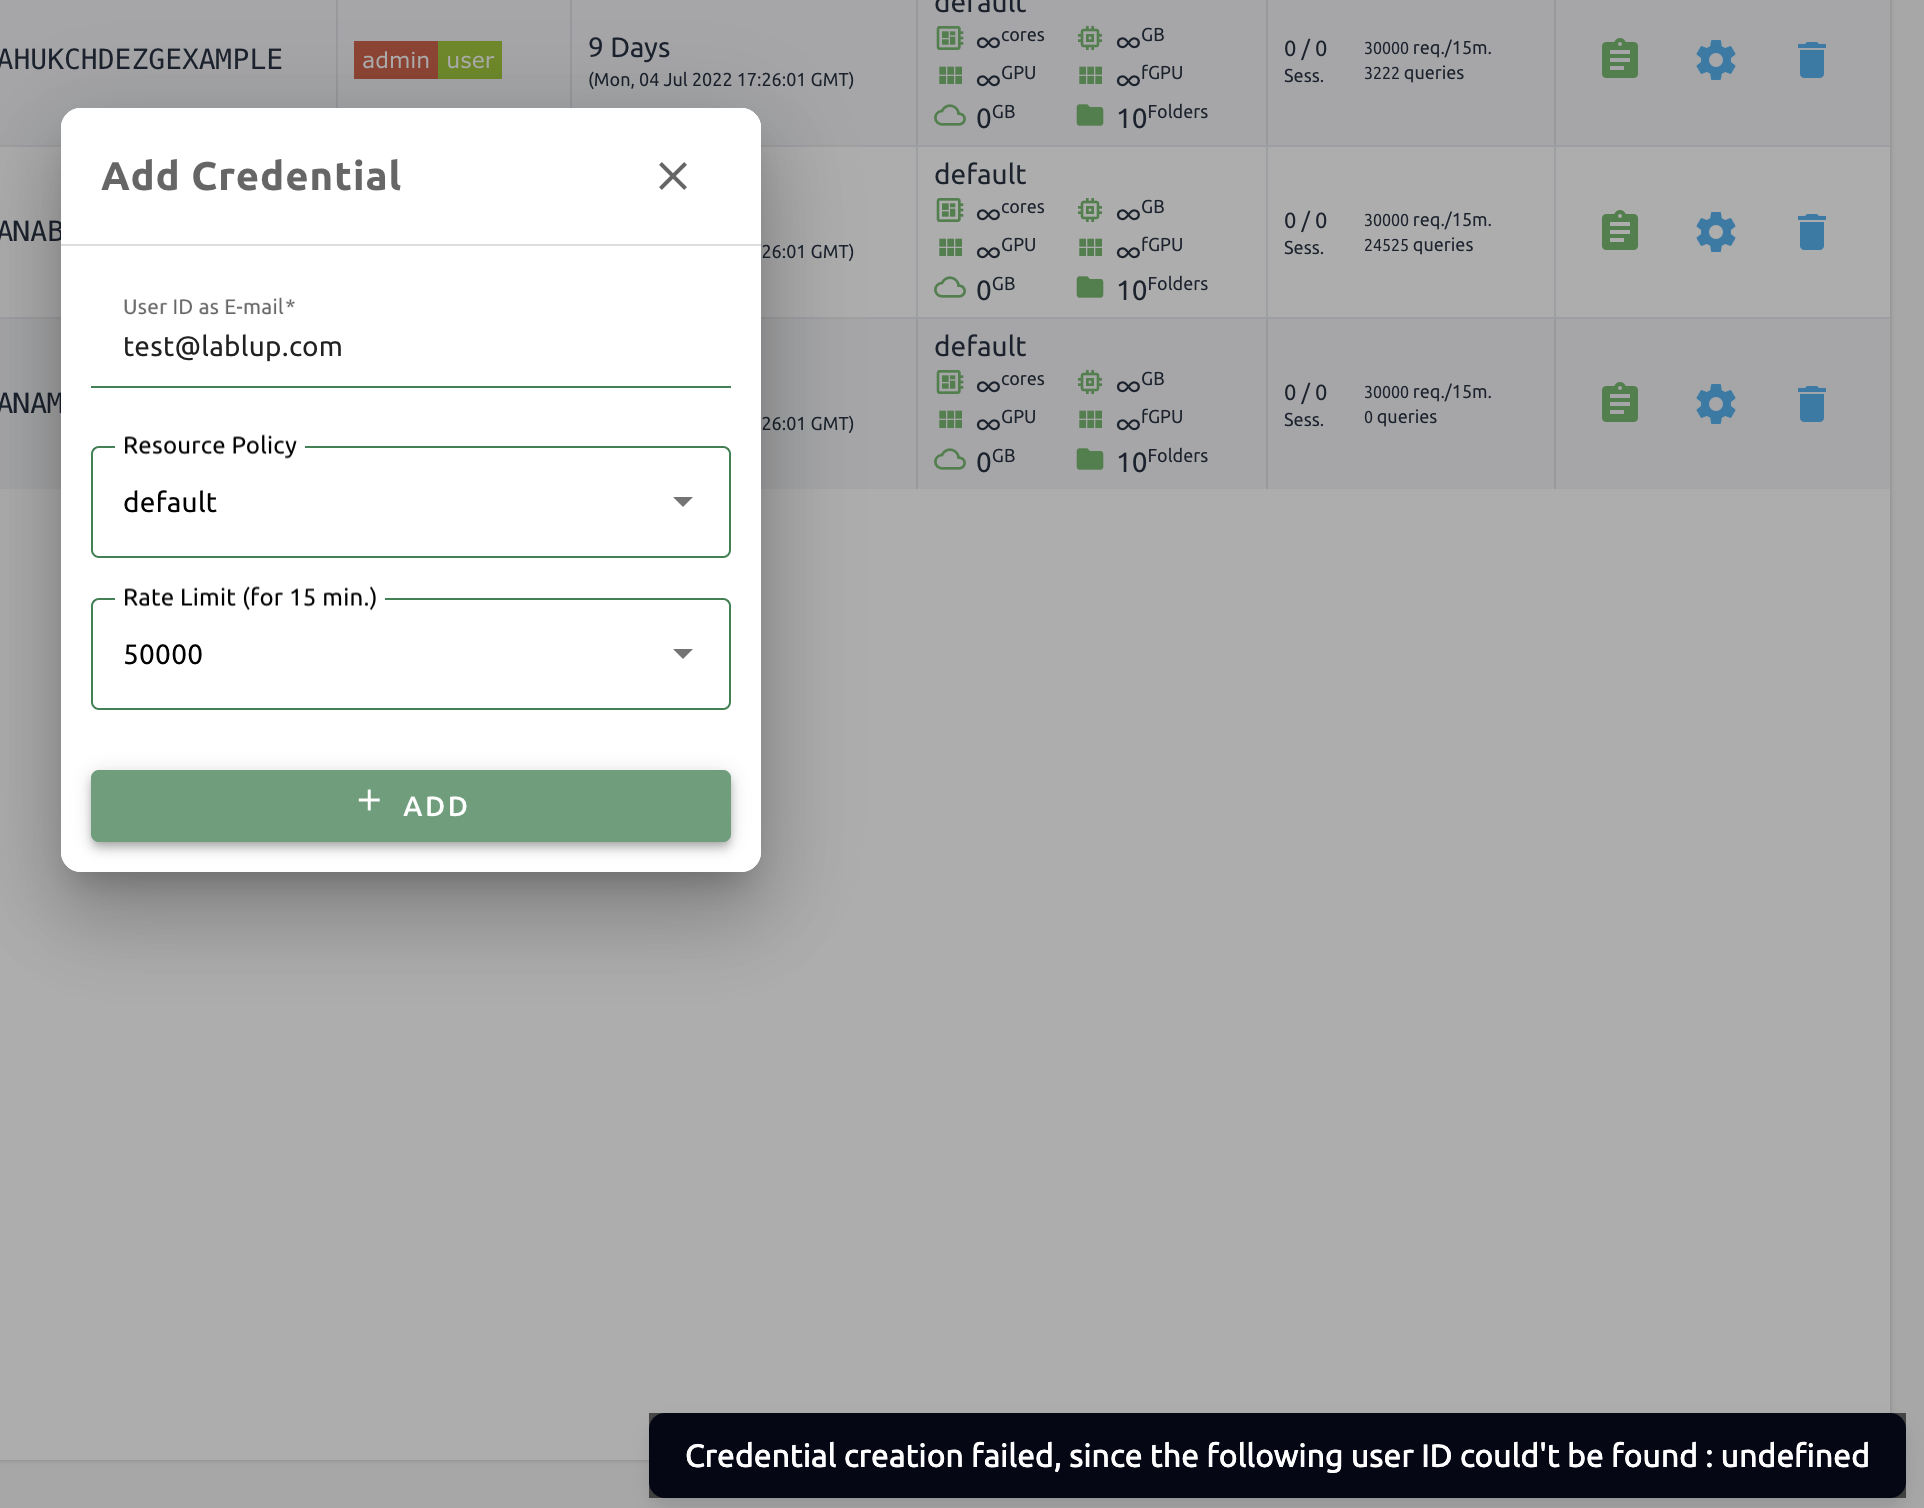This screenshot has width=1924, height=1508.
Task: Click the admin role badge
Action: pos(395,60)
